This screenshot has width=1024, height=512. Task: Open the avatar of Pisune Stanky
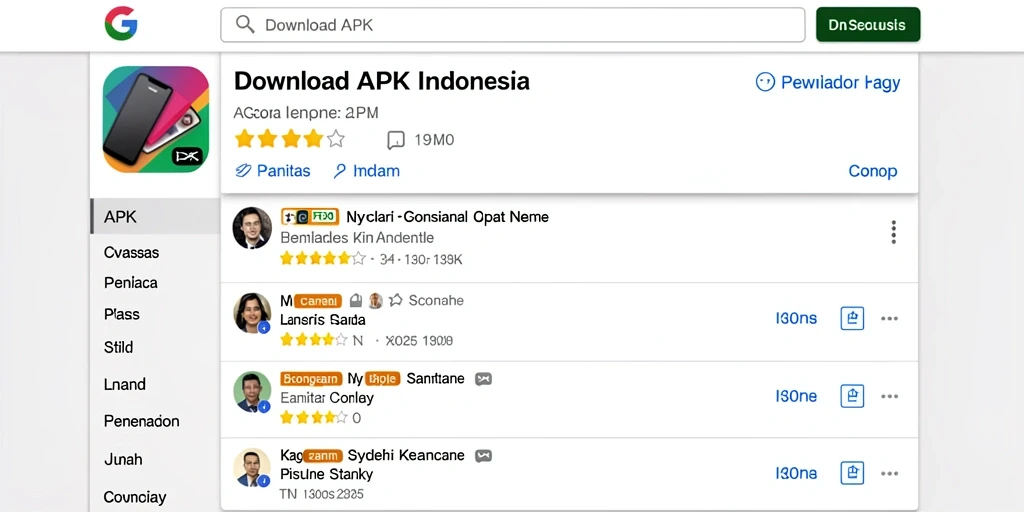coord(252,468)
